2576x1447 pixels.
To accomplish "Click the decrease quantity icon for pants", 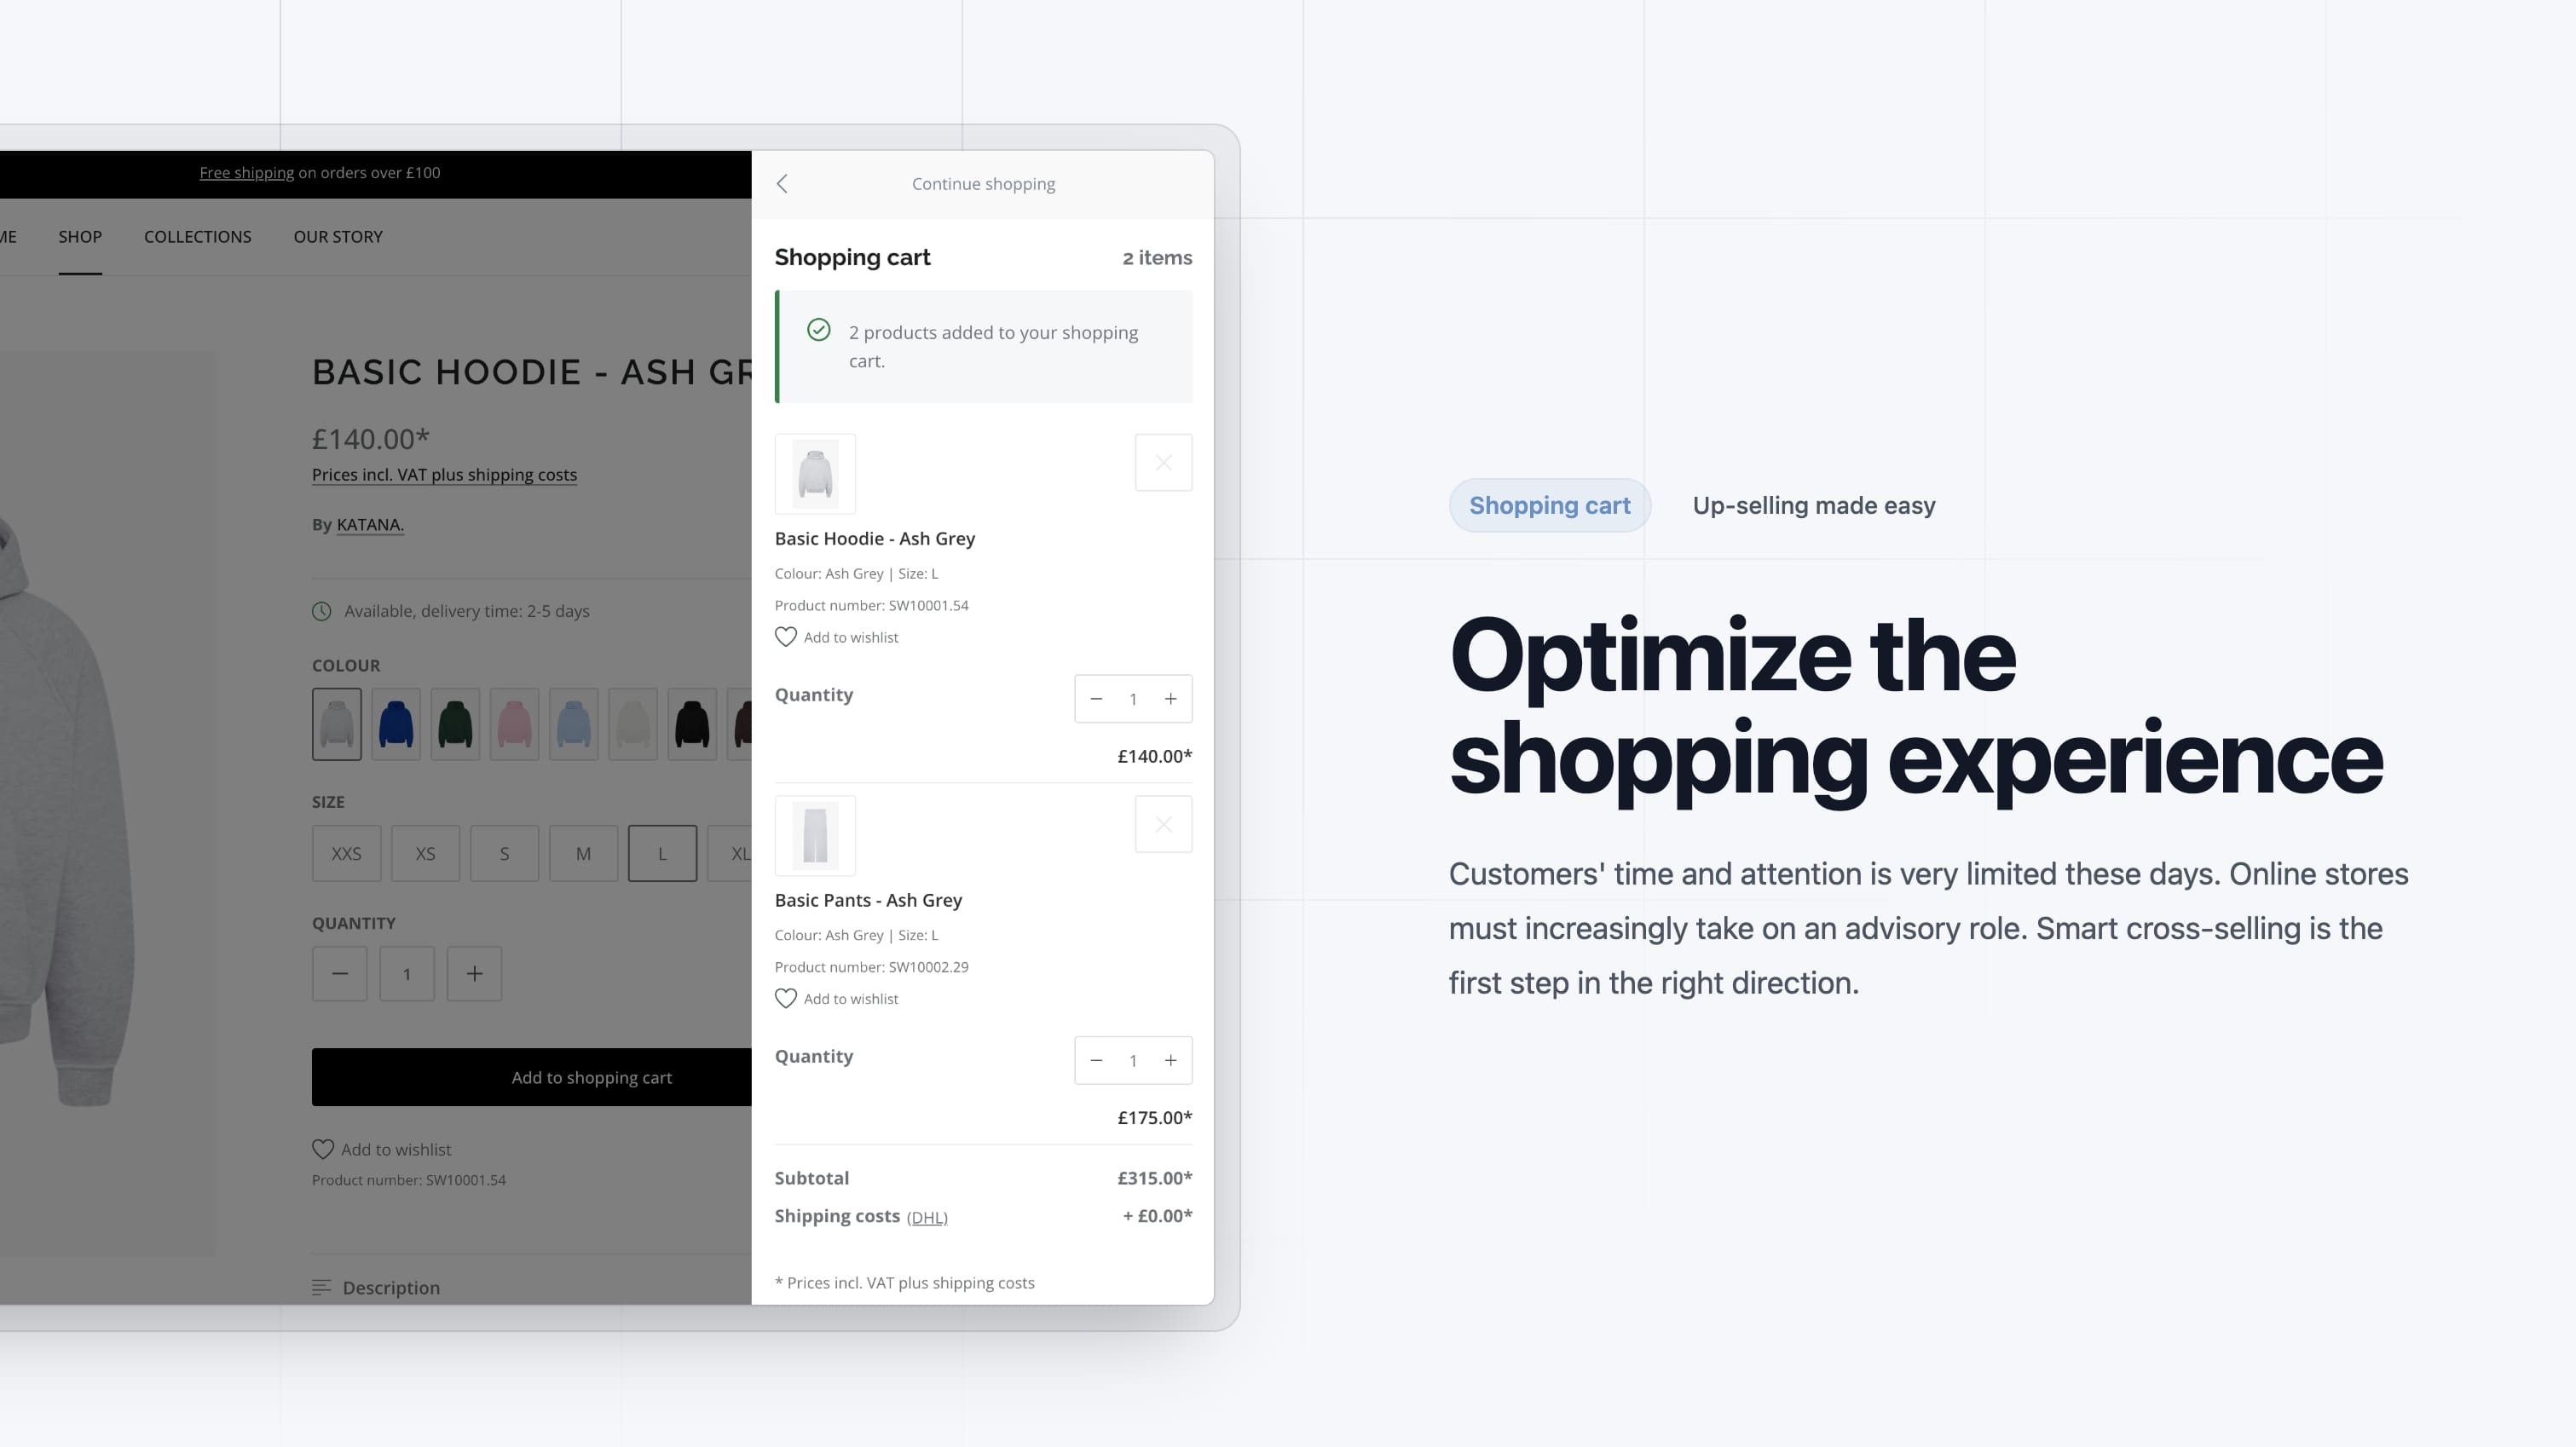I will [x=1097, y=1059].
